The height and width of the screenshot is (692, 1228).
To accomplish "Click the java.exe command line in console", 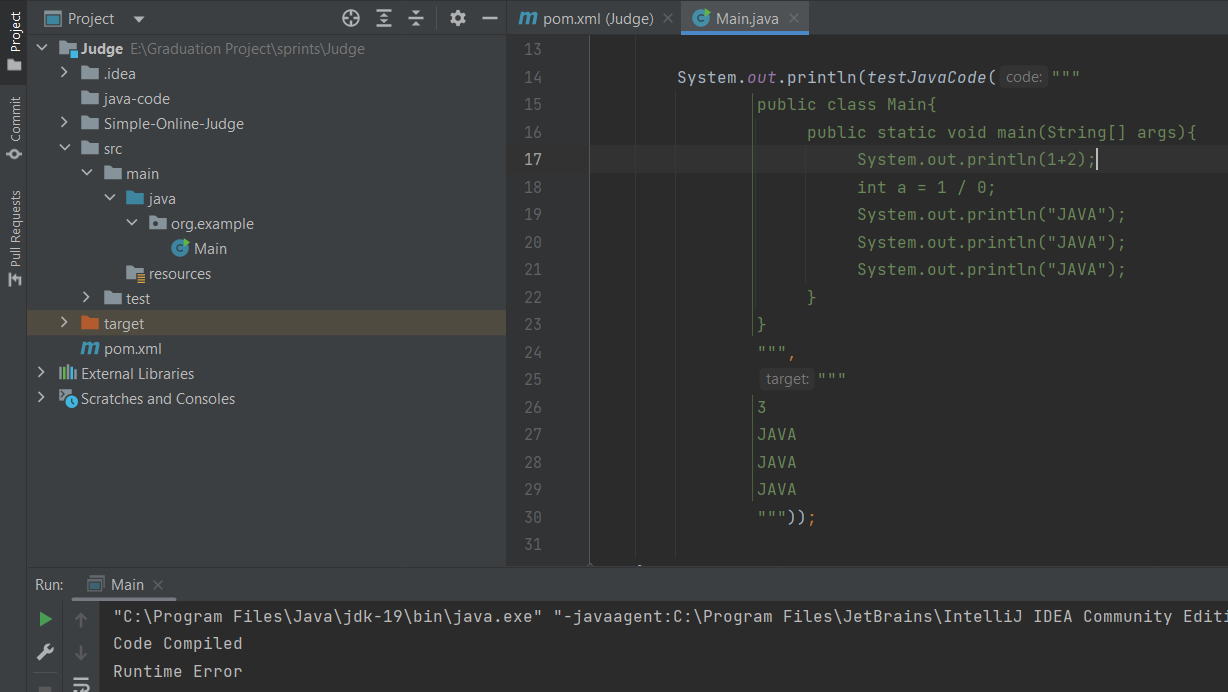I will pos(670,616).
